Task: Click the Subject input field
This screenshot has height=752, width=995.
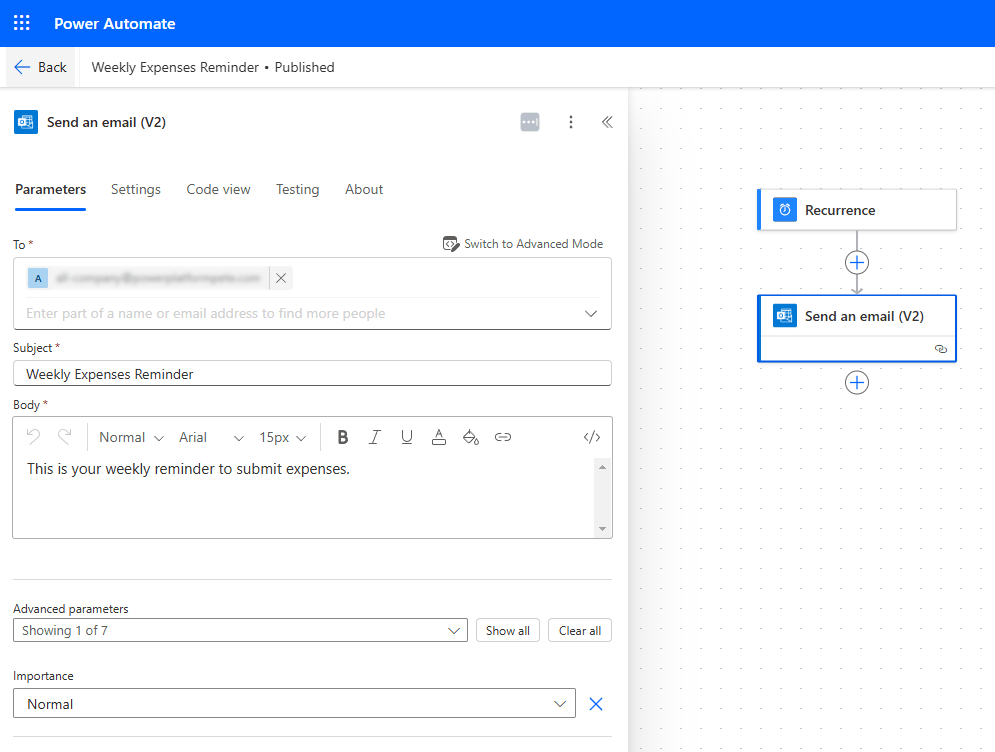Action: pyautogui.click(x=312, y=374)
